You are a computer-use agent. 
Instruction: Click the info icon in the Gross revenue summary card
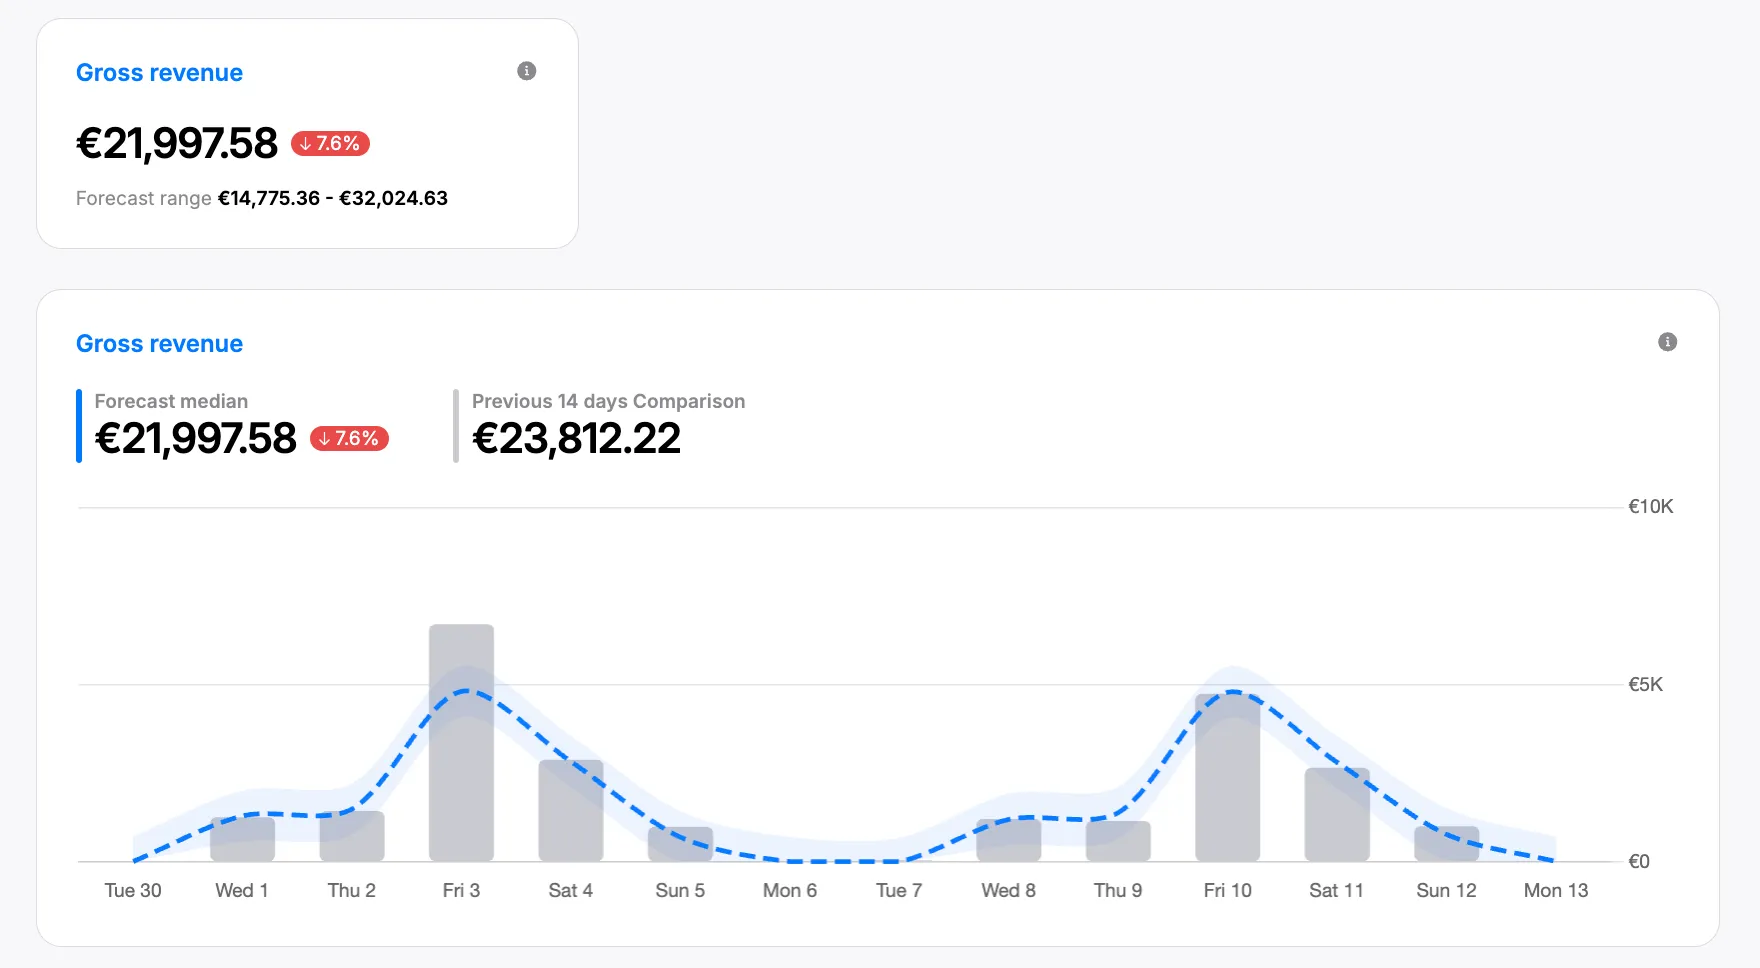point(526,71)
